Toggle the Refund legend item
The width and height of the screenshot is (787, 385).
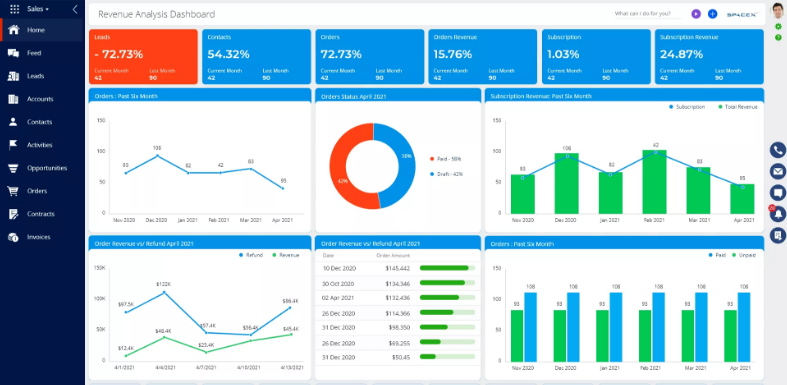pos(251,255)
